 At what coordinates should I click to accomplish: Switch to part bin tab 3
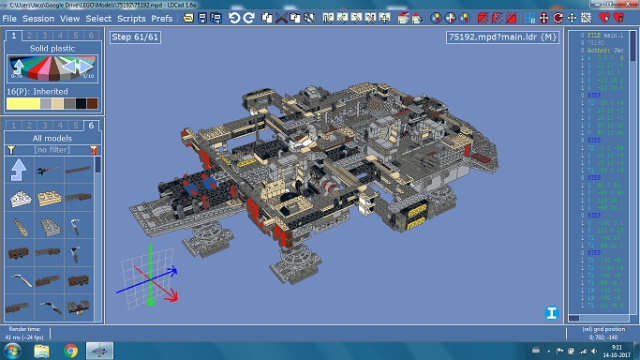point(44,125)
